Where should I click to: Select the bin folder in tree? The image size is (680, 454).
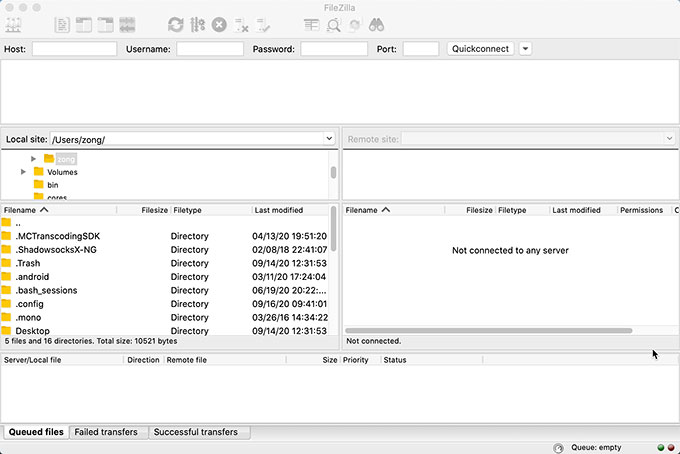[52, 185]
